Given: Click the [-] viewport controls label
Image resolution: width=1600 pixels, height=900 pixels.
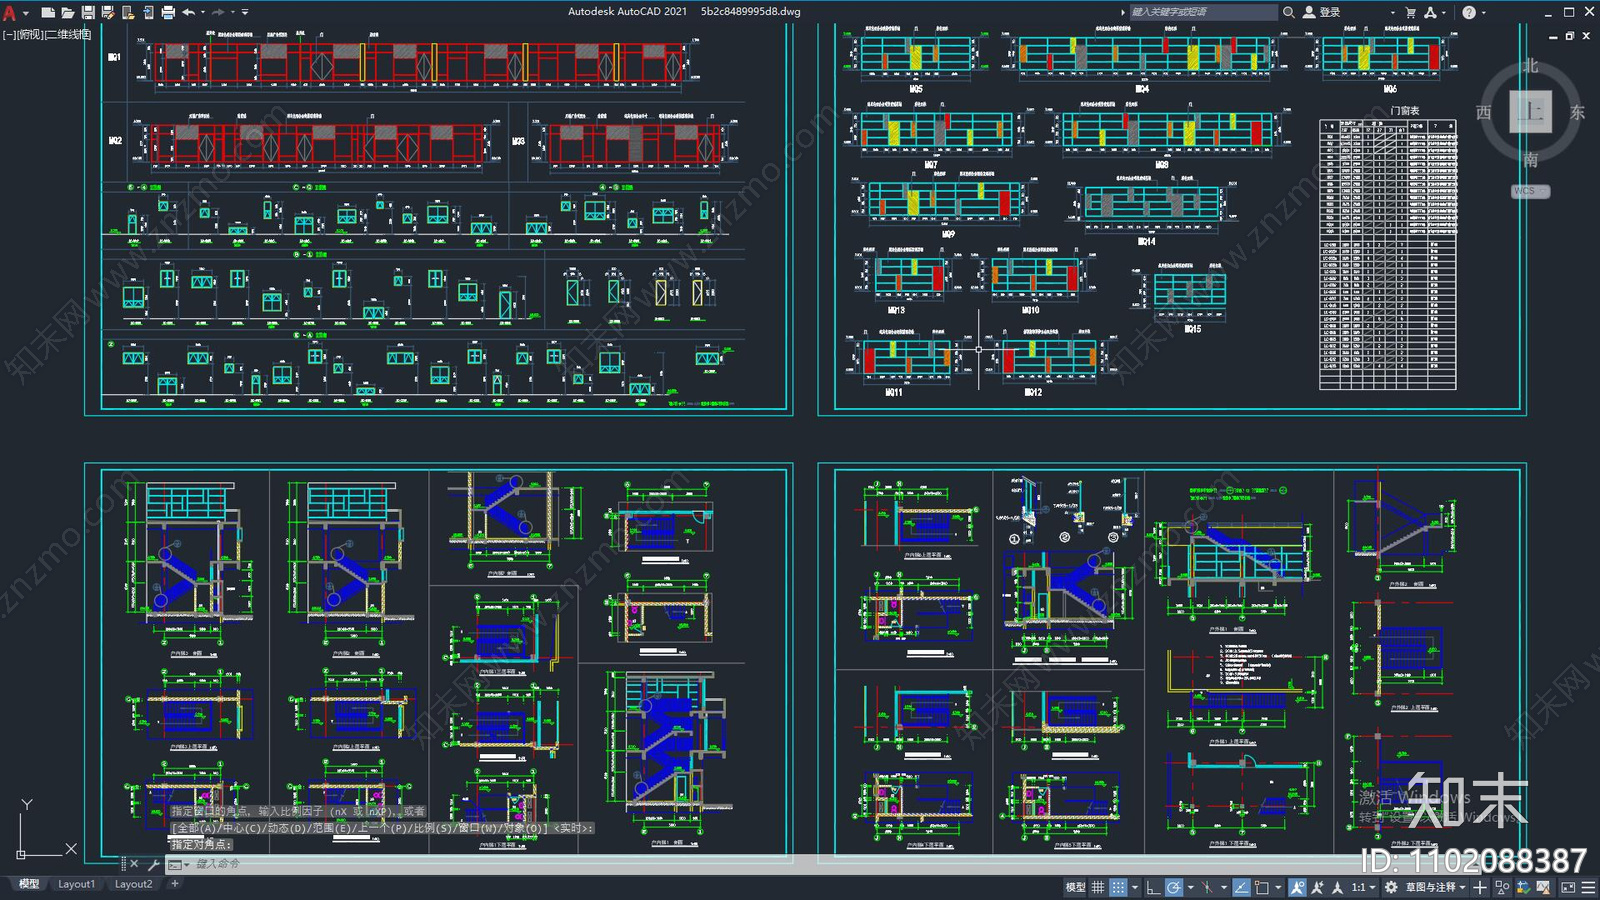Looking at the screenshot, I should click(8, 34).
